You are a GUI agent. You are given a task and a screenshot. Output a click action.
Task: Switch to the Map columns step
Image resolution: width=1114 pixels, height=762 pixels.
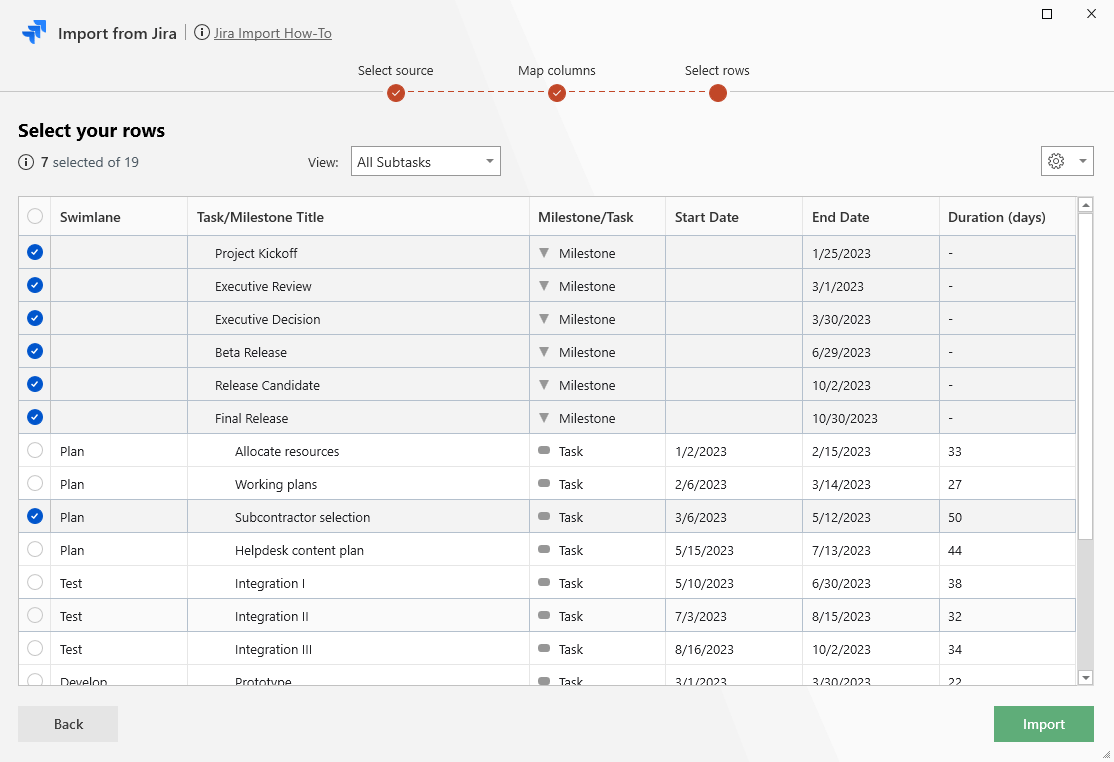pos(557,92)
